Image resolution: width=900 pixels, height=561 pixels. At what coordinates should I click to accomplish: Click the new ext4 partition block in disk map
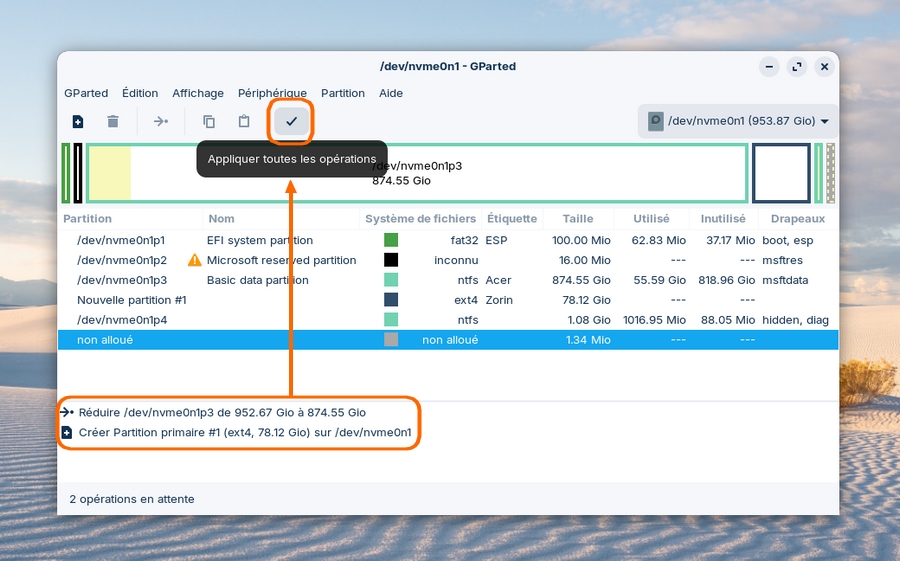(780, 173)
